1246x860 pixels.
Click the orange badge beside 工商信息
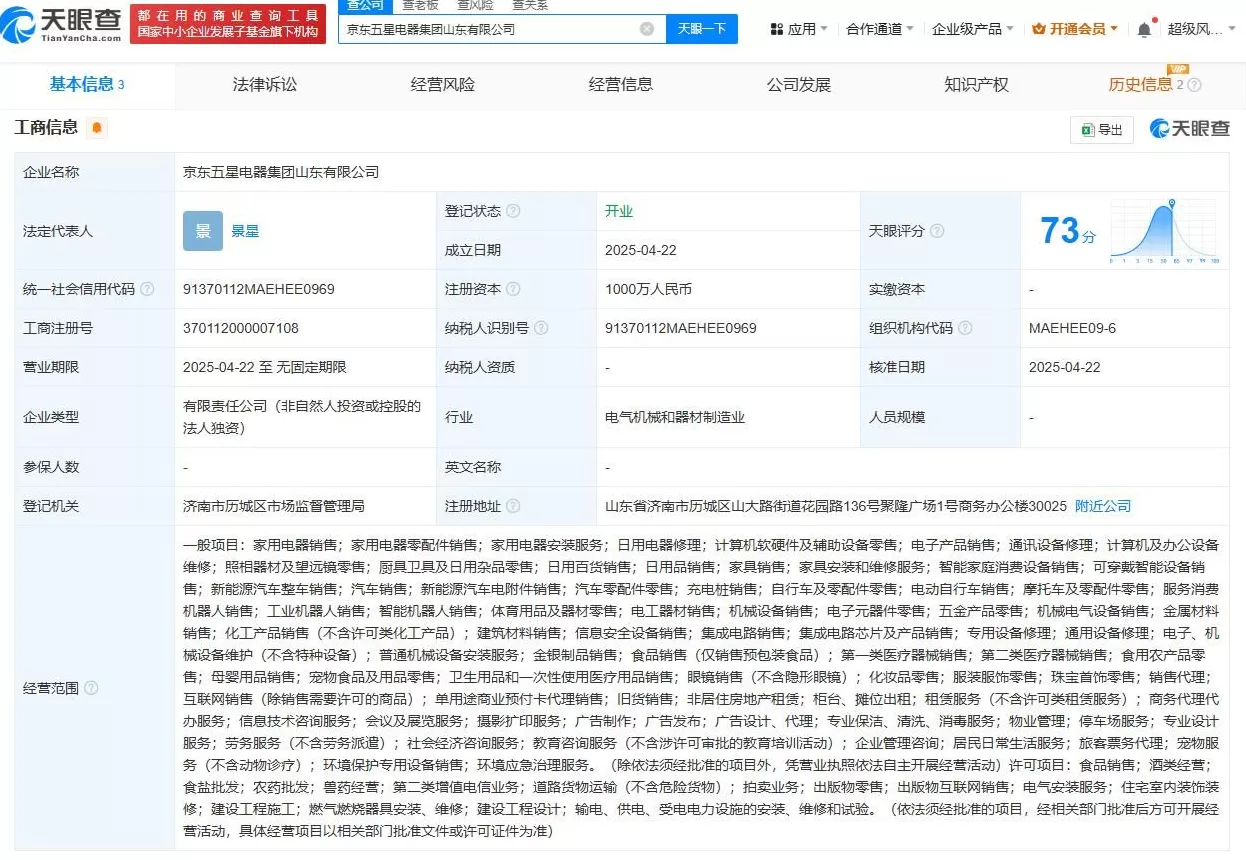(97, 128)
